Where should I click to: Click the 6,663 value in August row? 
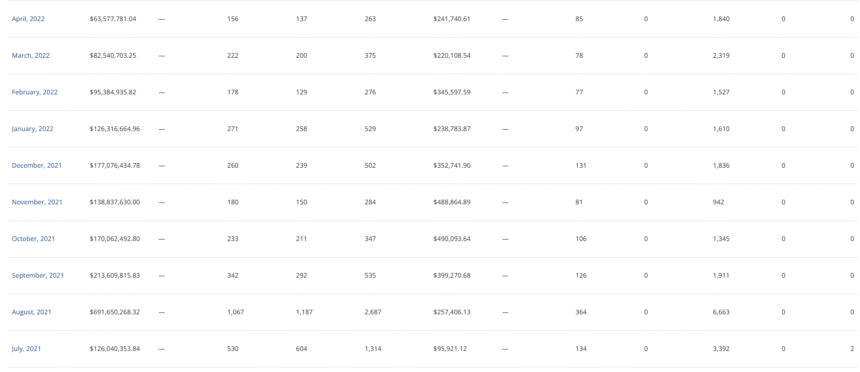[721, 312]
